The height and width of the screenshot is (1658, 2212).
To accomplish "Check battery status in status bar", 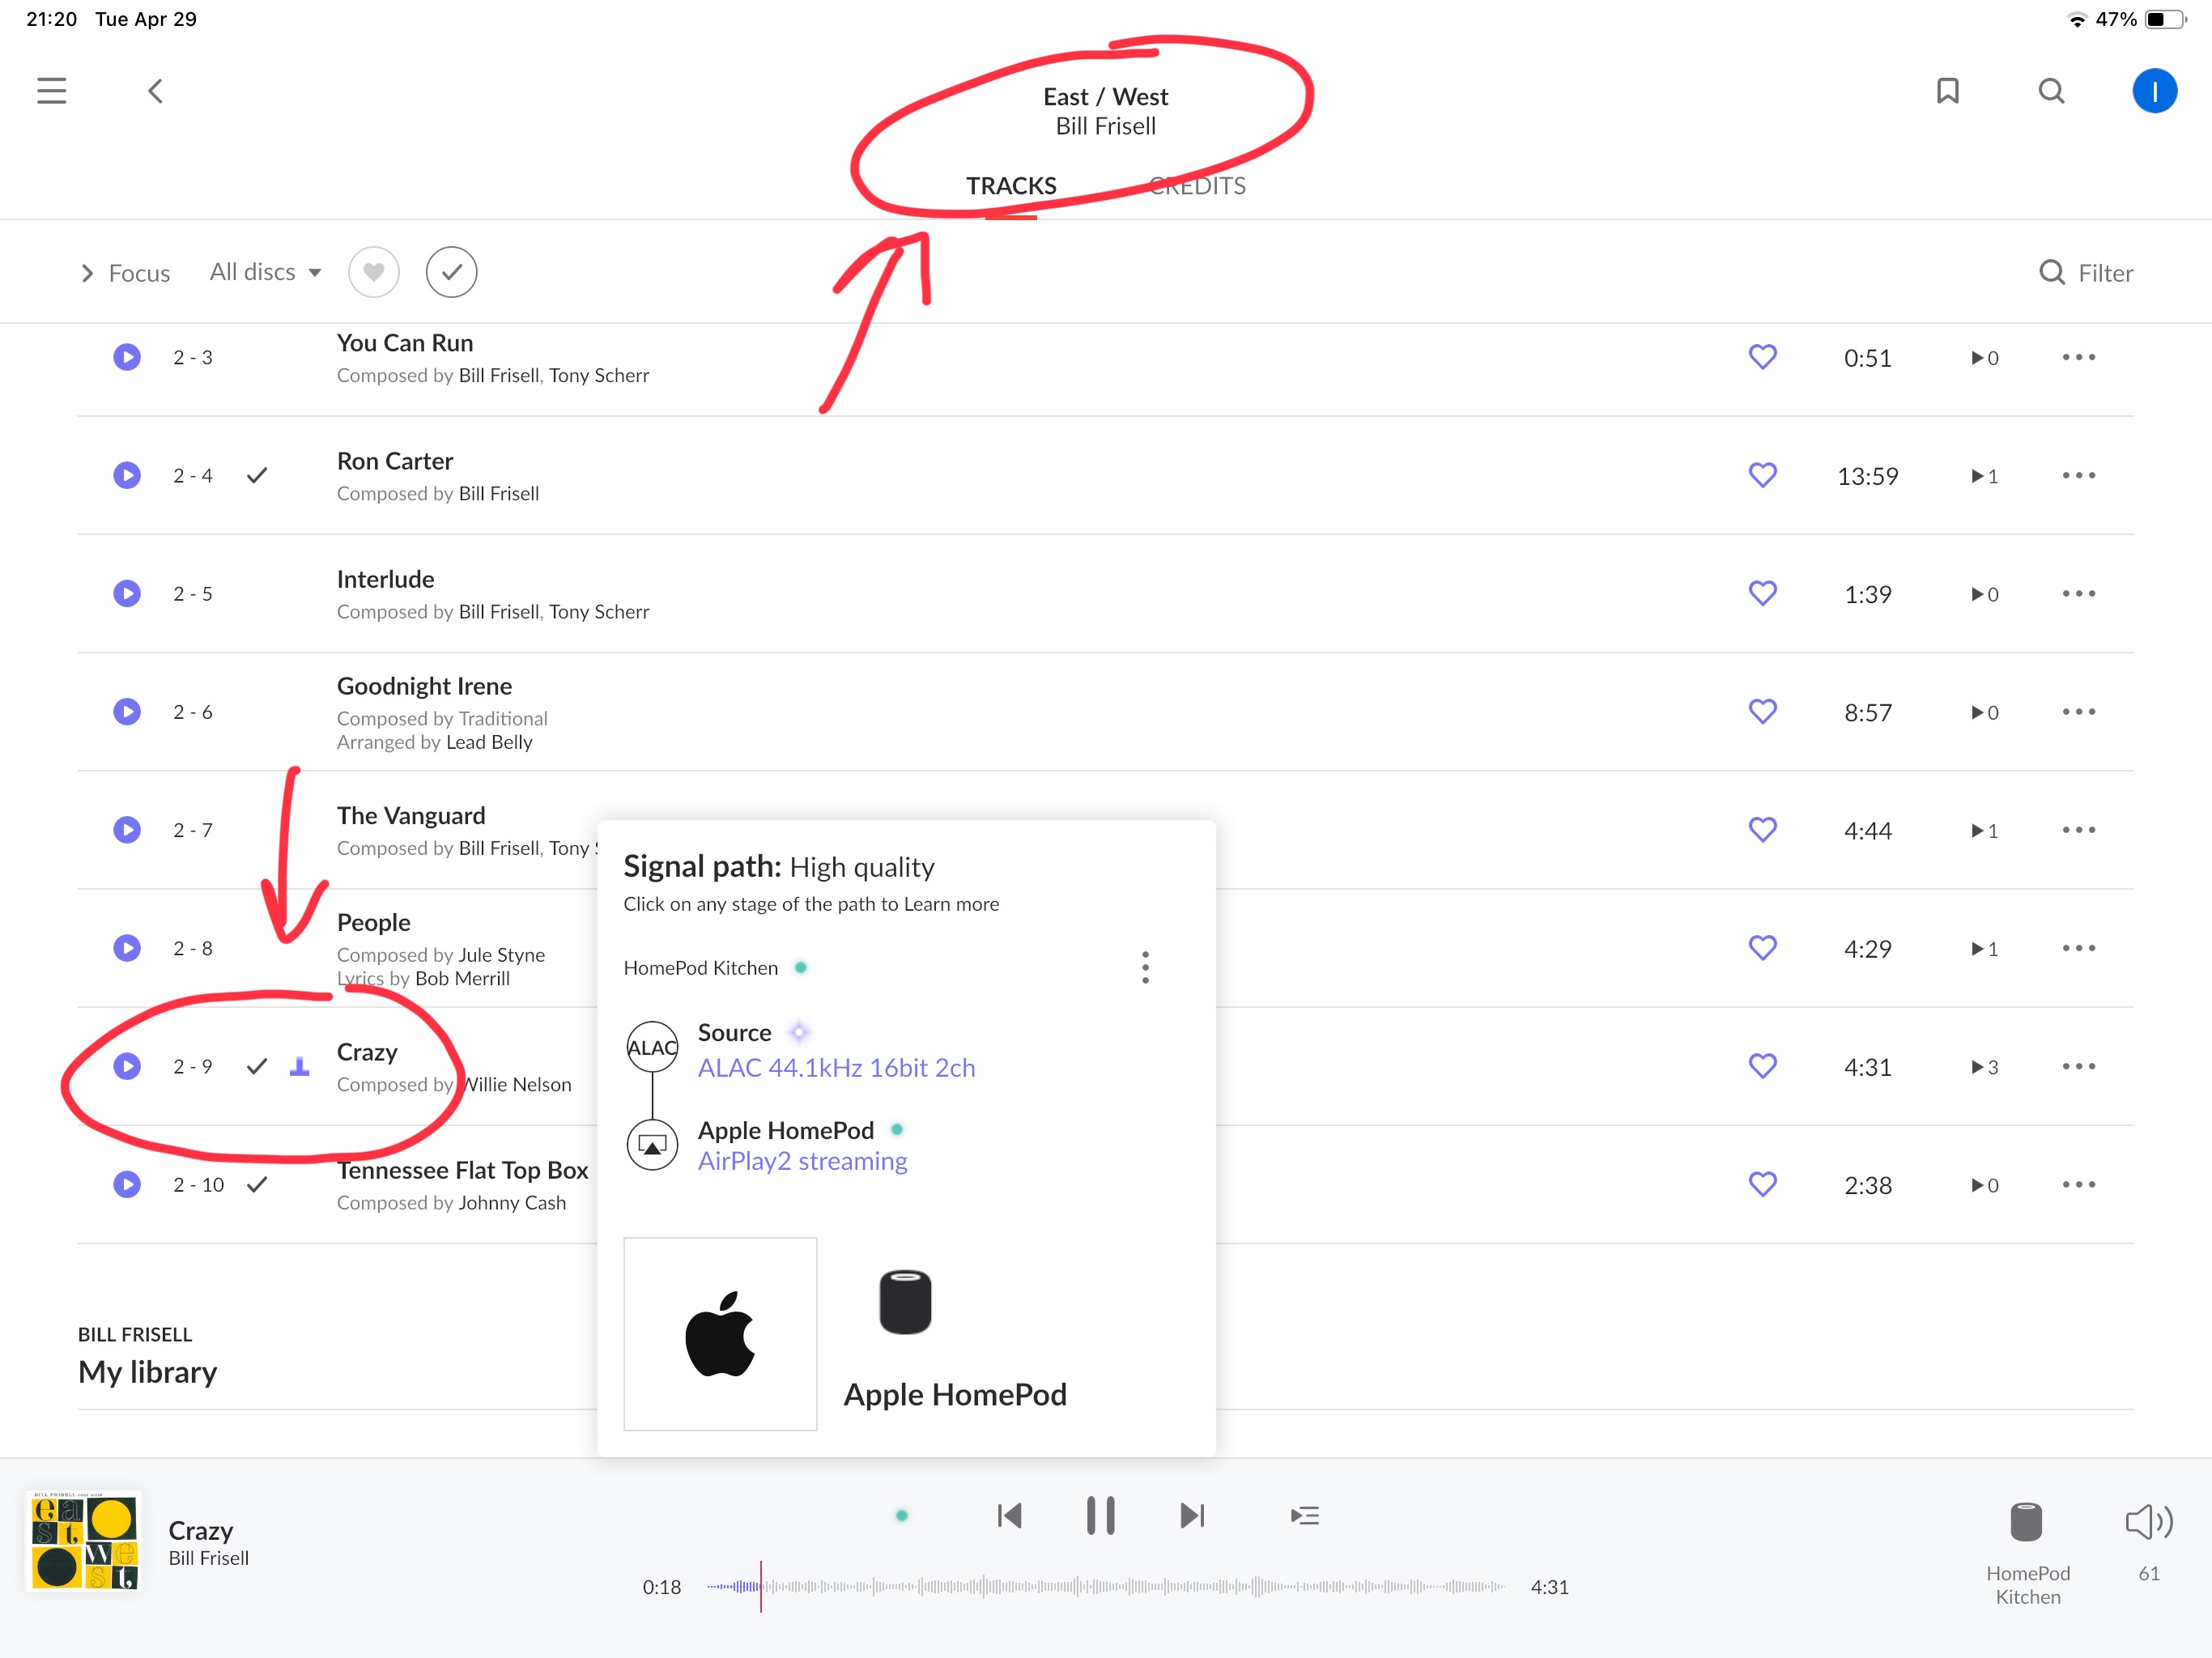I will coord(2165,19).
